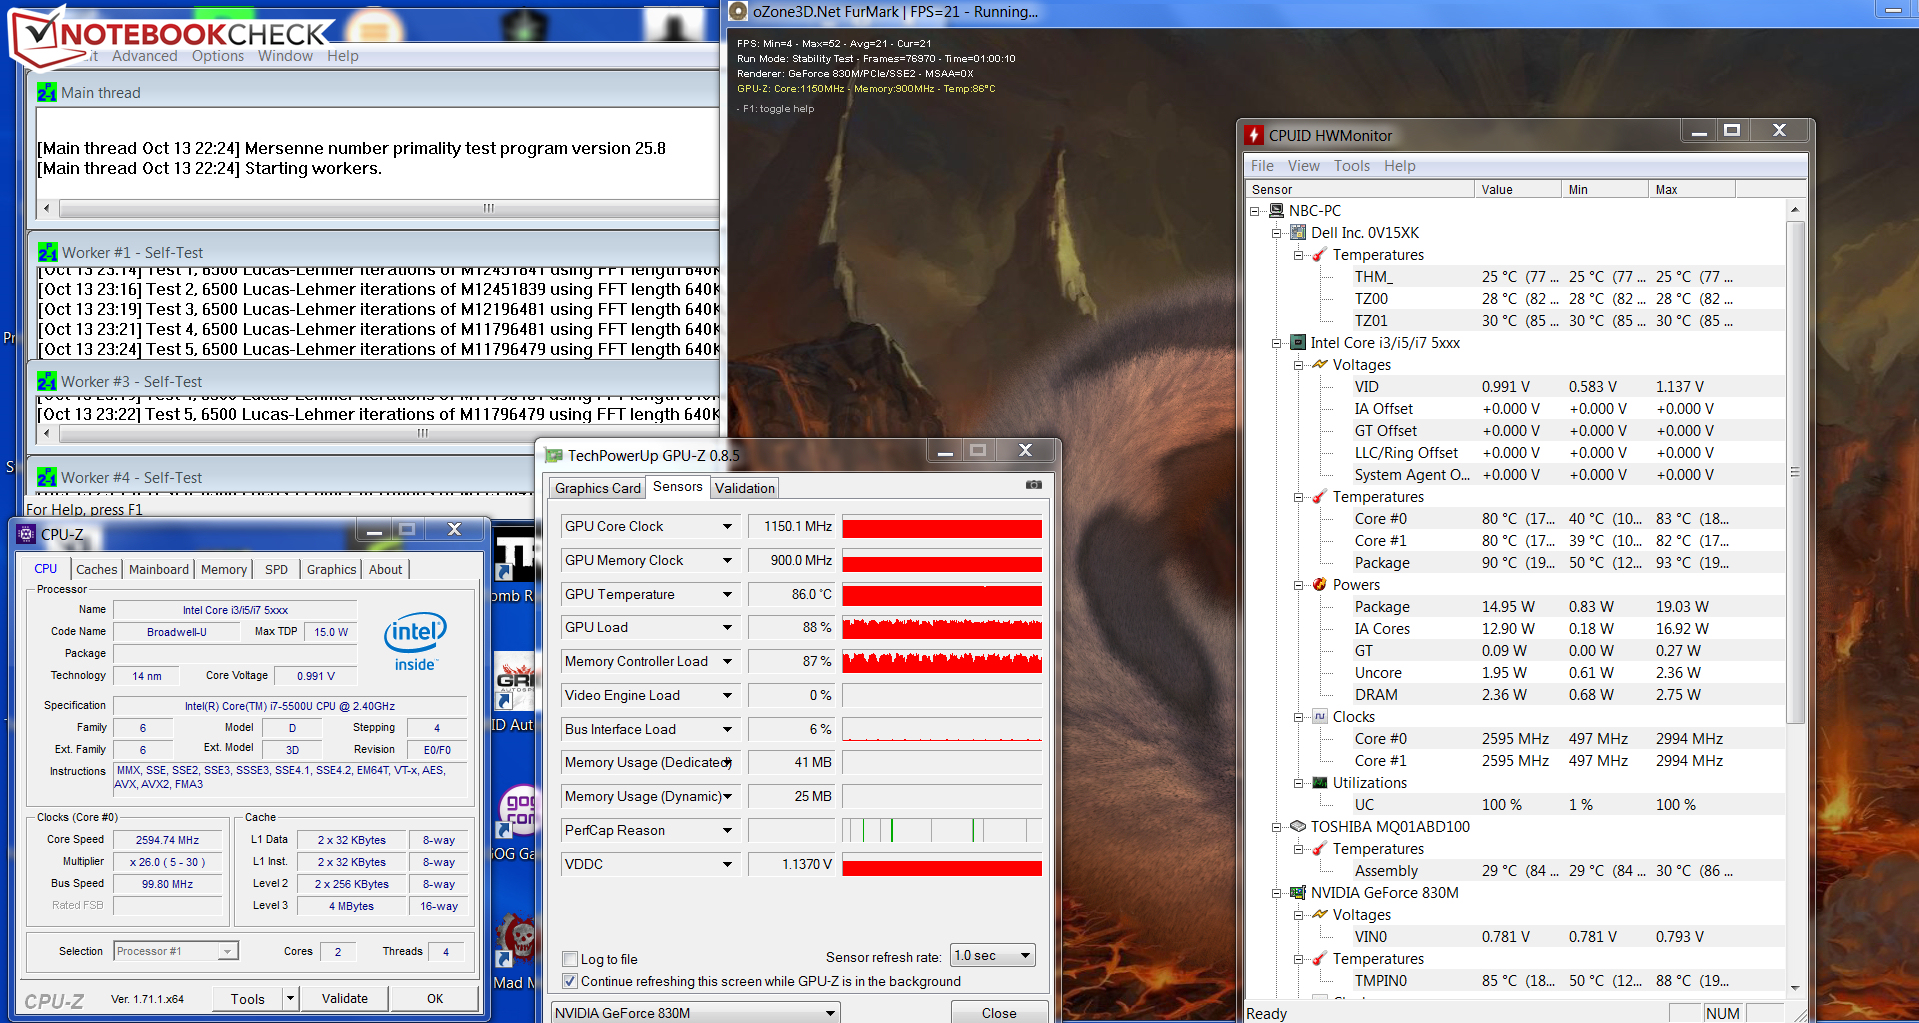Click the OK button in CPU-Z
This screenshot has height=1023, width=1919.
click(435, 998)
